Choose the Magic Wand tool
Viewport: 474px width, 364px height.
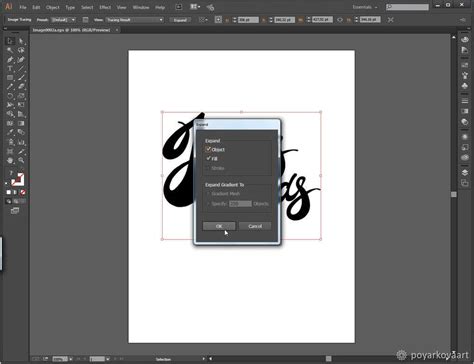click(10, 50)
